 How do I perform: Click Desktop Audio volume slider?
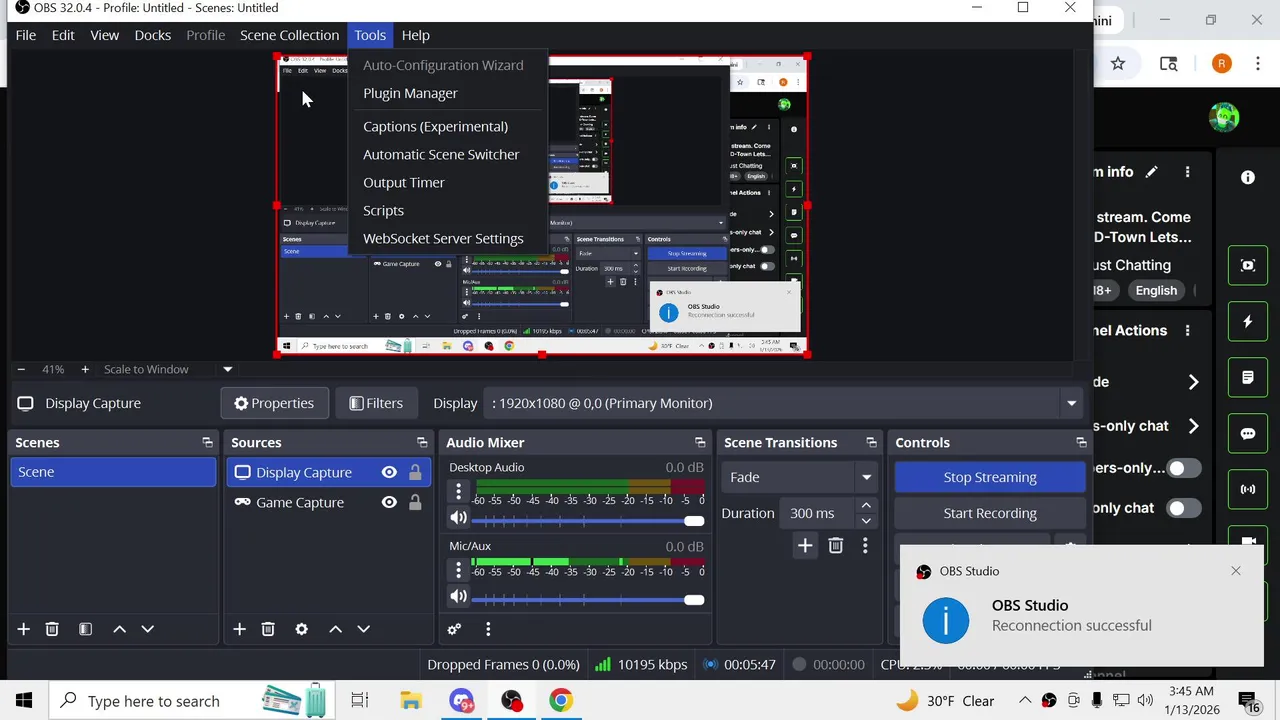[x=589, y=521]
